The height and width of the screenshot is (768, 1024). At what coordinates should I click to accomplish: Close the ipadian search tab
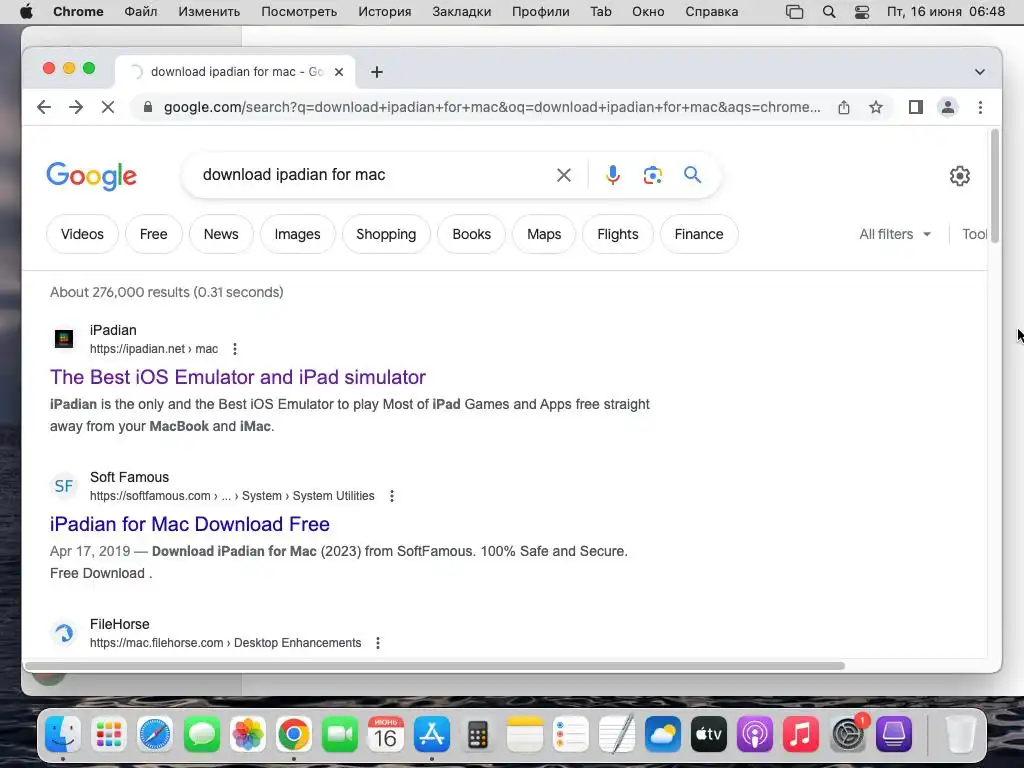339,72
